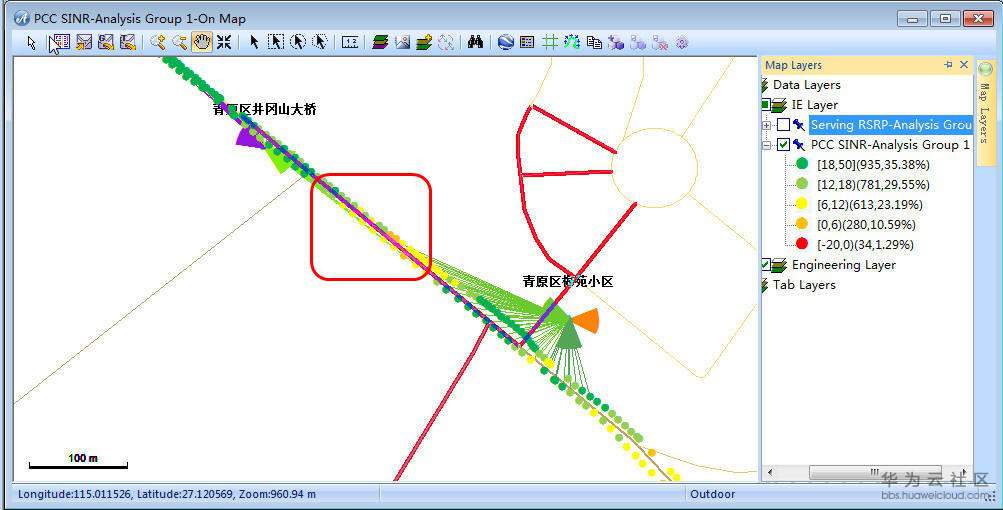The width and height of the screenshot is (1003, 510).
Task: Click the orange cell sector on map
Action: click(587, 321)
